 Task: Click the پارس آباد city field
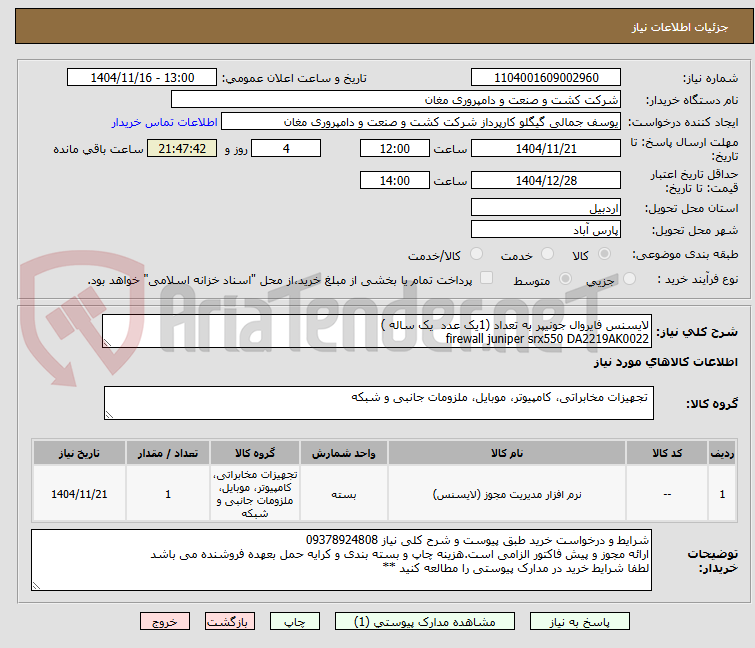pos(546,229)
